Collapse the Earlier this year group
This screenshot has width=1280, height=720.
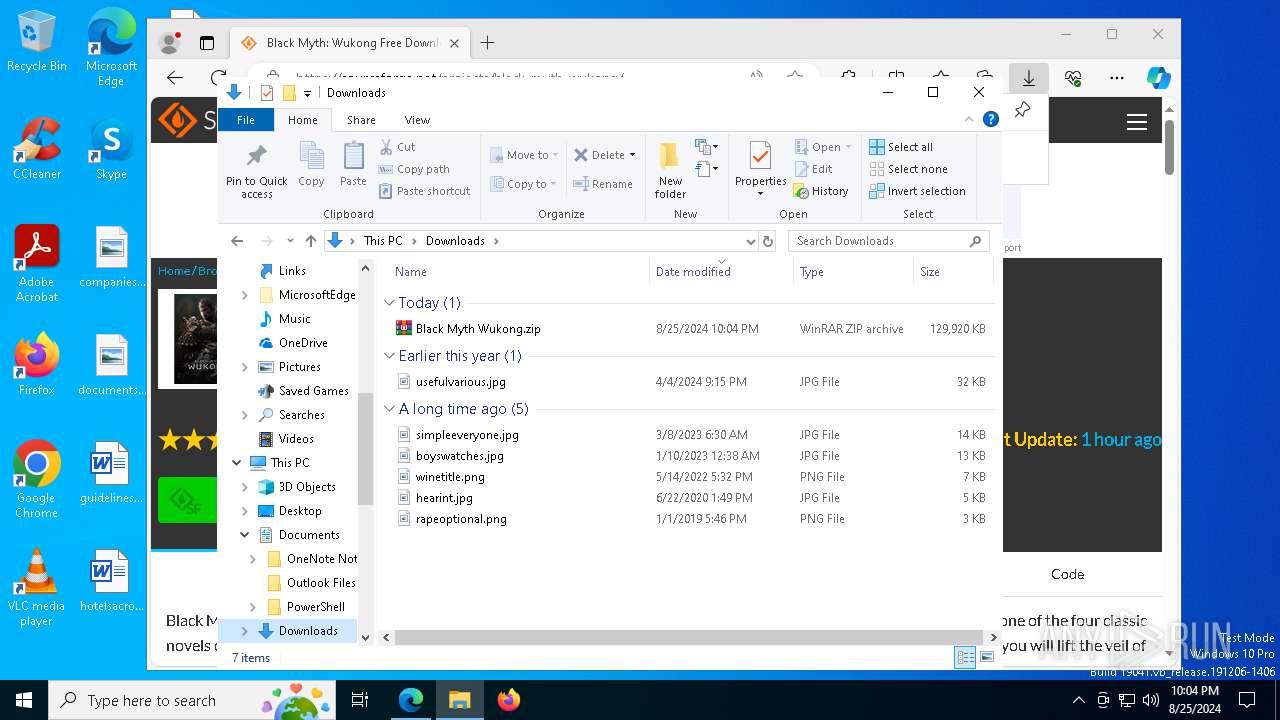tap(390, 356)
